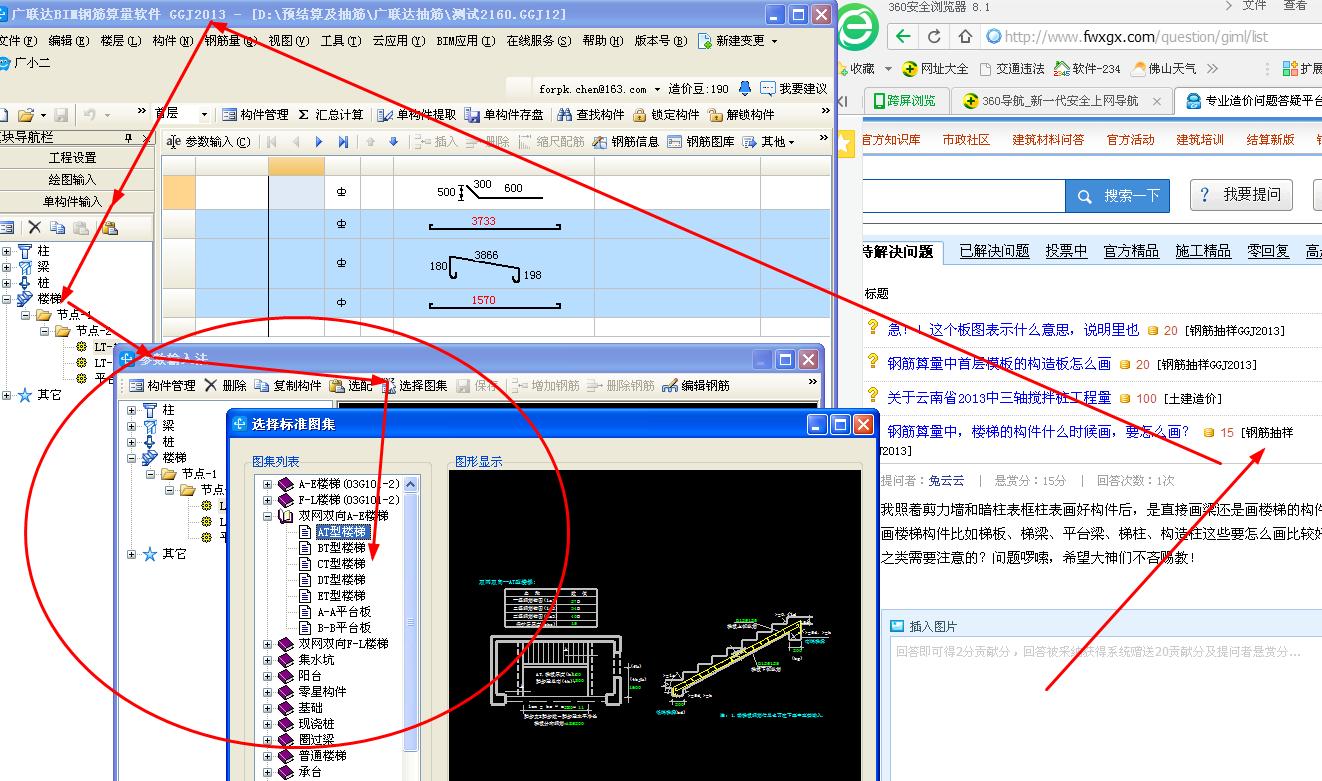Viewport: 1322px width, 781px height.
Task: Click 搜索一下 search button
Action: tap(1119, 196)
